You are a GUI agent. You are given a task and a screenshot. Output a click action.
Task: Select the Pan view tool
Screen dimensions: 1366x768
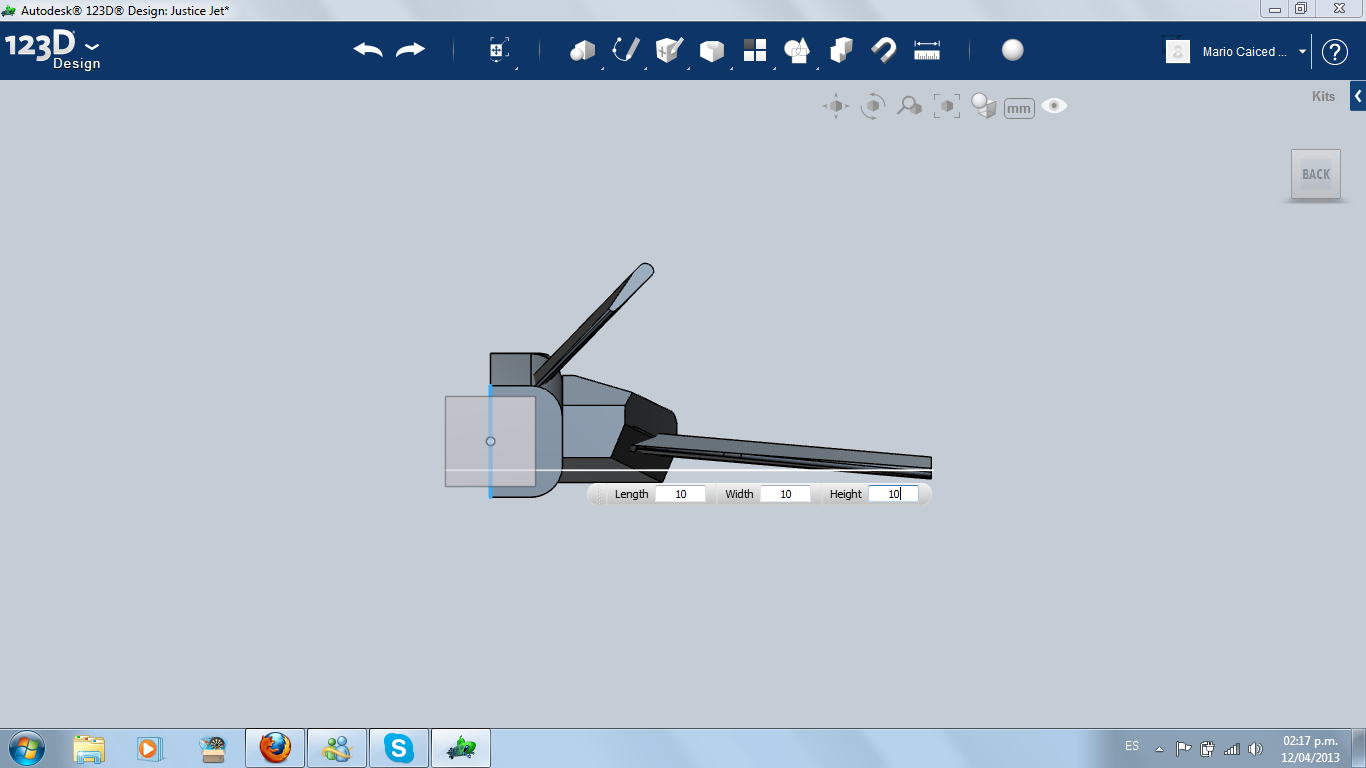836,106
